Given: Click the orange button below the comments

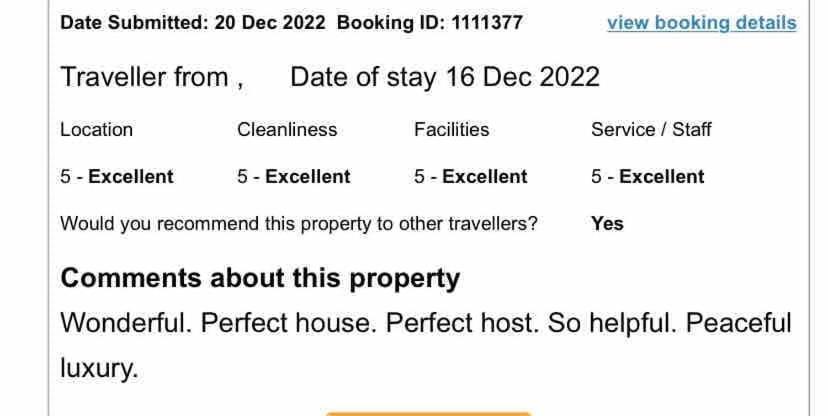Looking at the screenshot, I should click(428, 414).
